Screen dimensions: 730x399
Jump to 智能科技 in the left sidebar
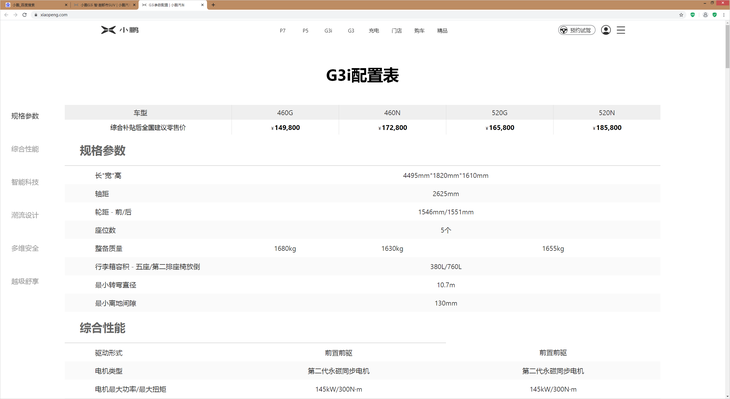(25, 182)
